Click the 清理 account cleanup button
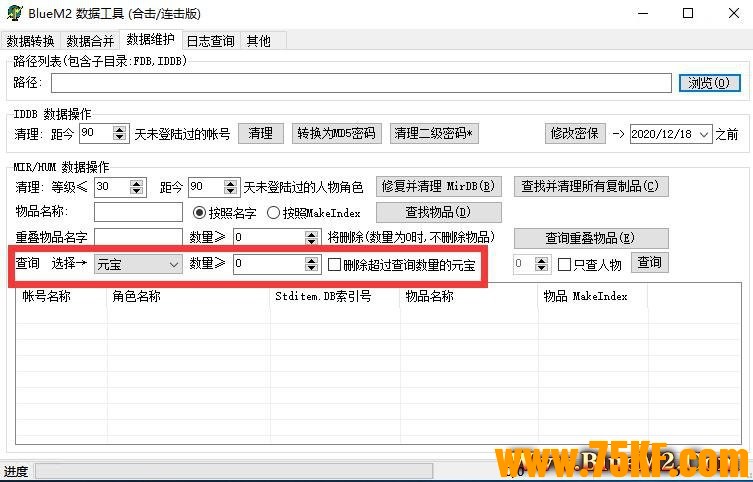 260,133
